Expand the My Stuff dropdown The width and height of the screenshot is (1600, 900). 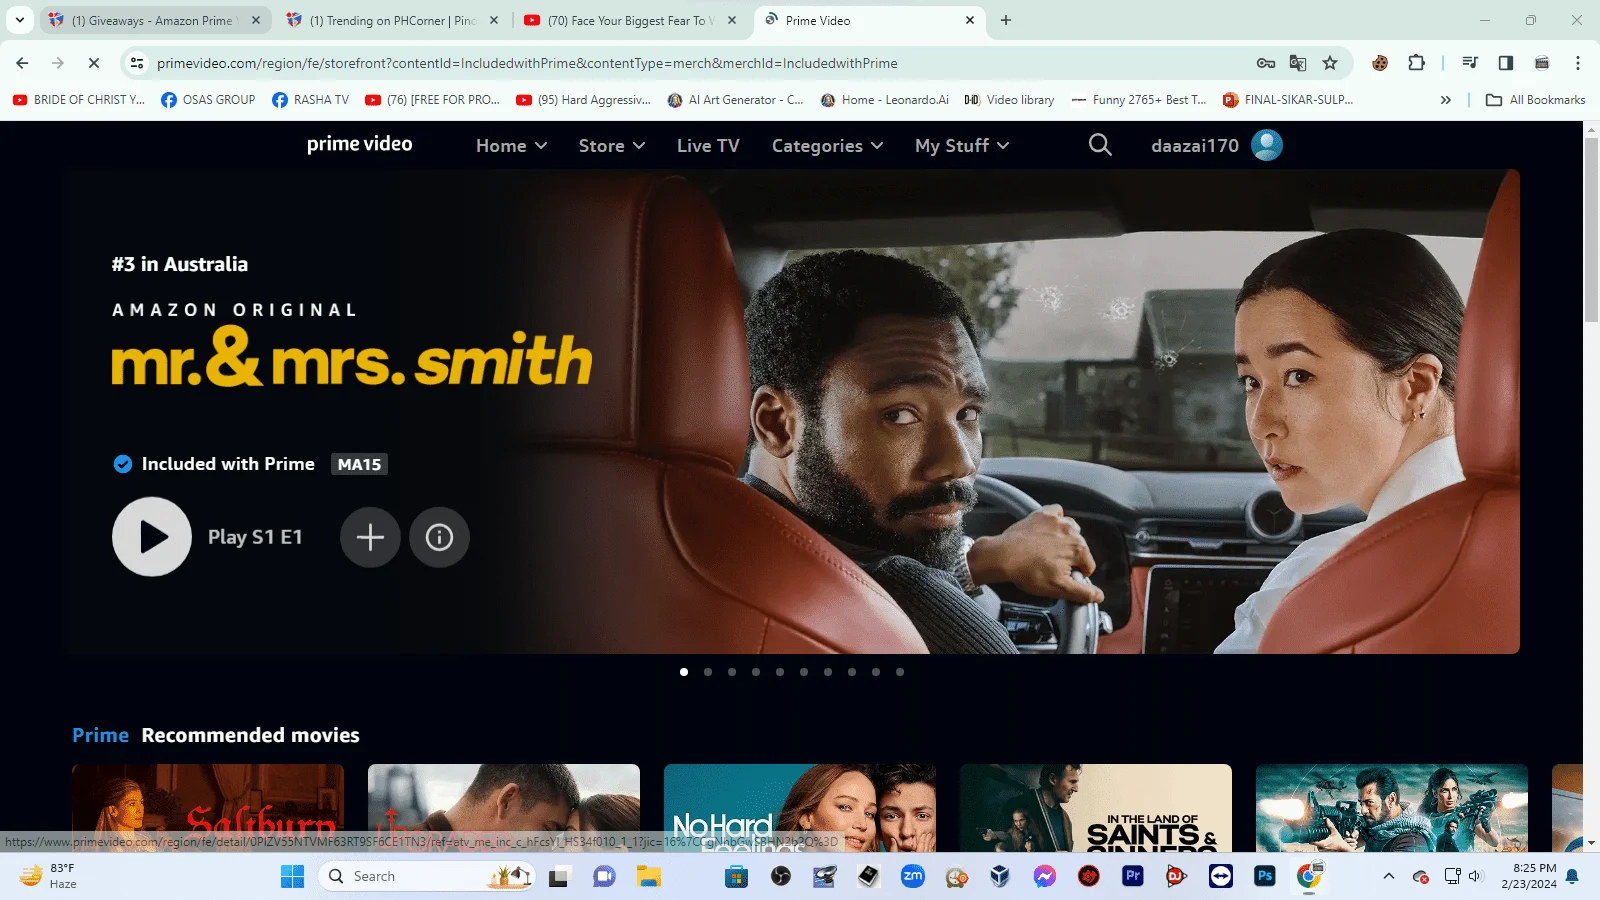click(962, 146)
